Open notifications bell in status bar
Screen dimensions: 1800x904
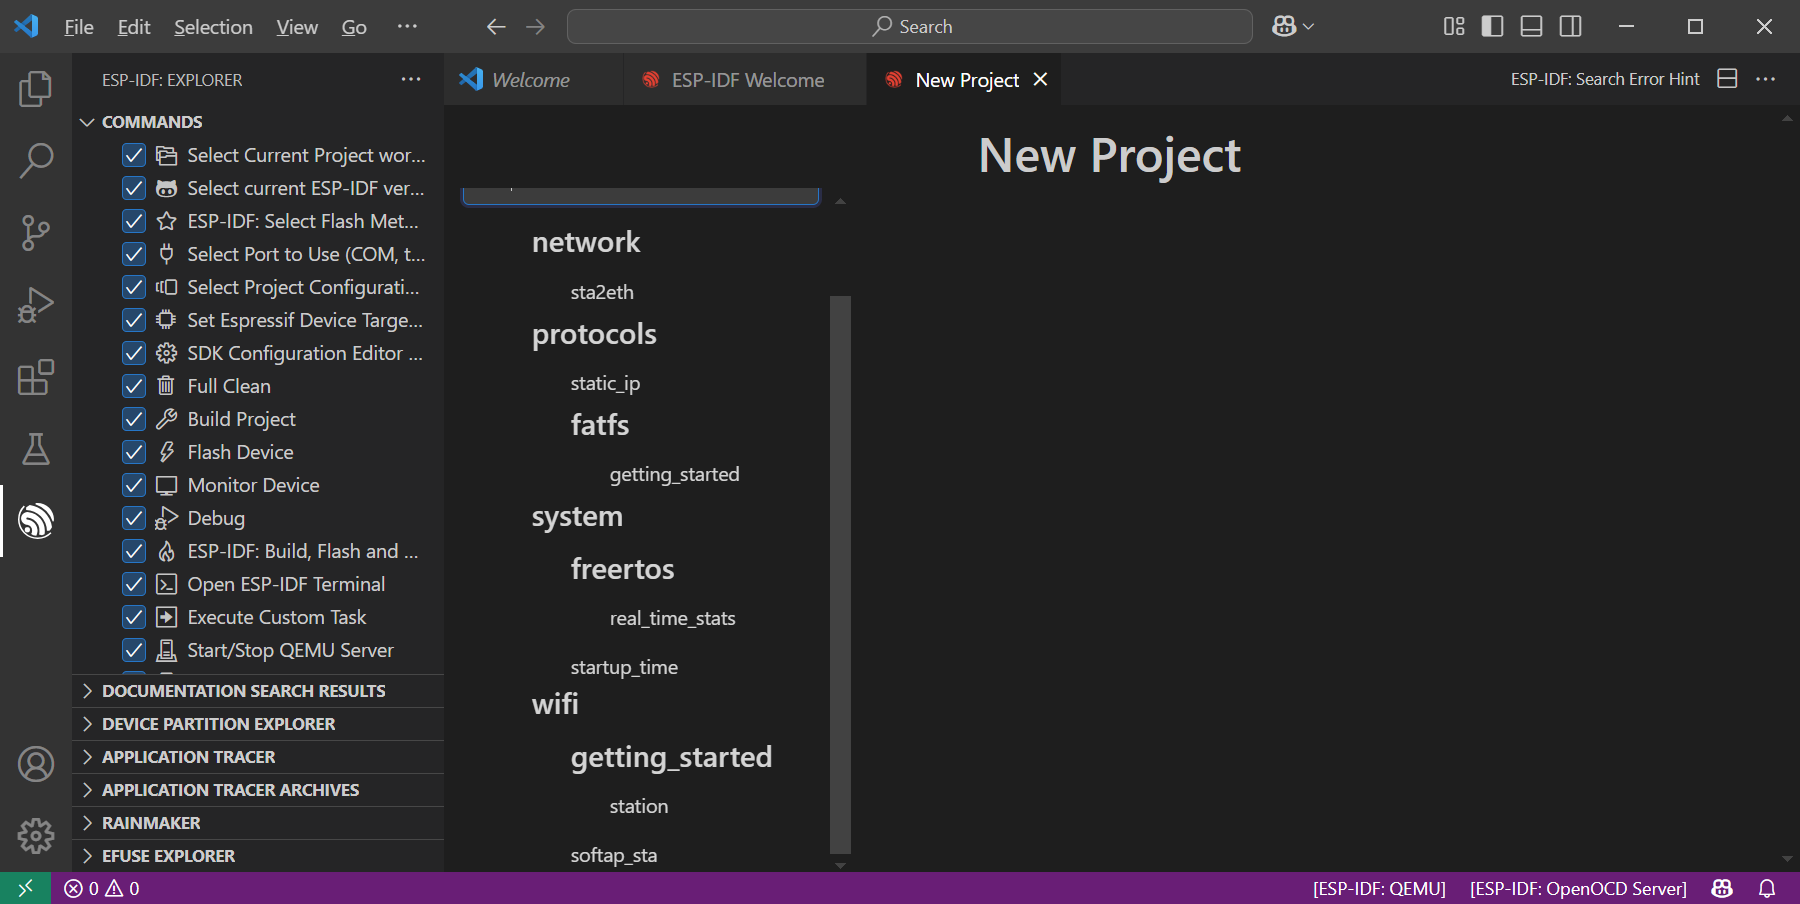pyautogui.click(x=1767, y=888)
